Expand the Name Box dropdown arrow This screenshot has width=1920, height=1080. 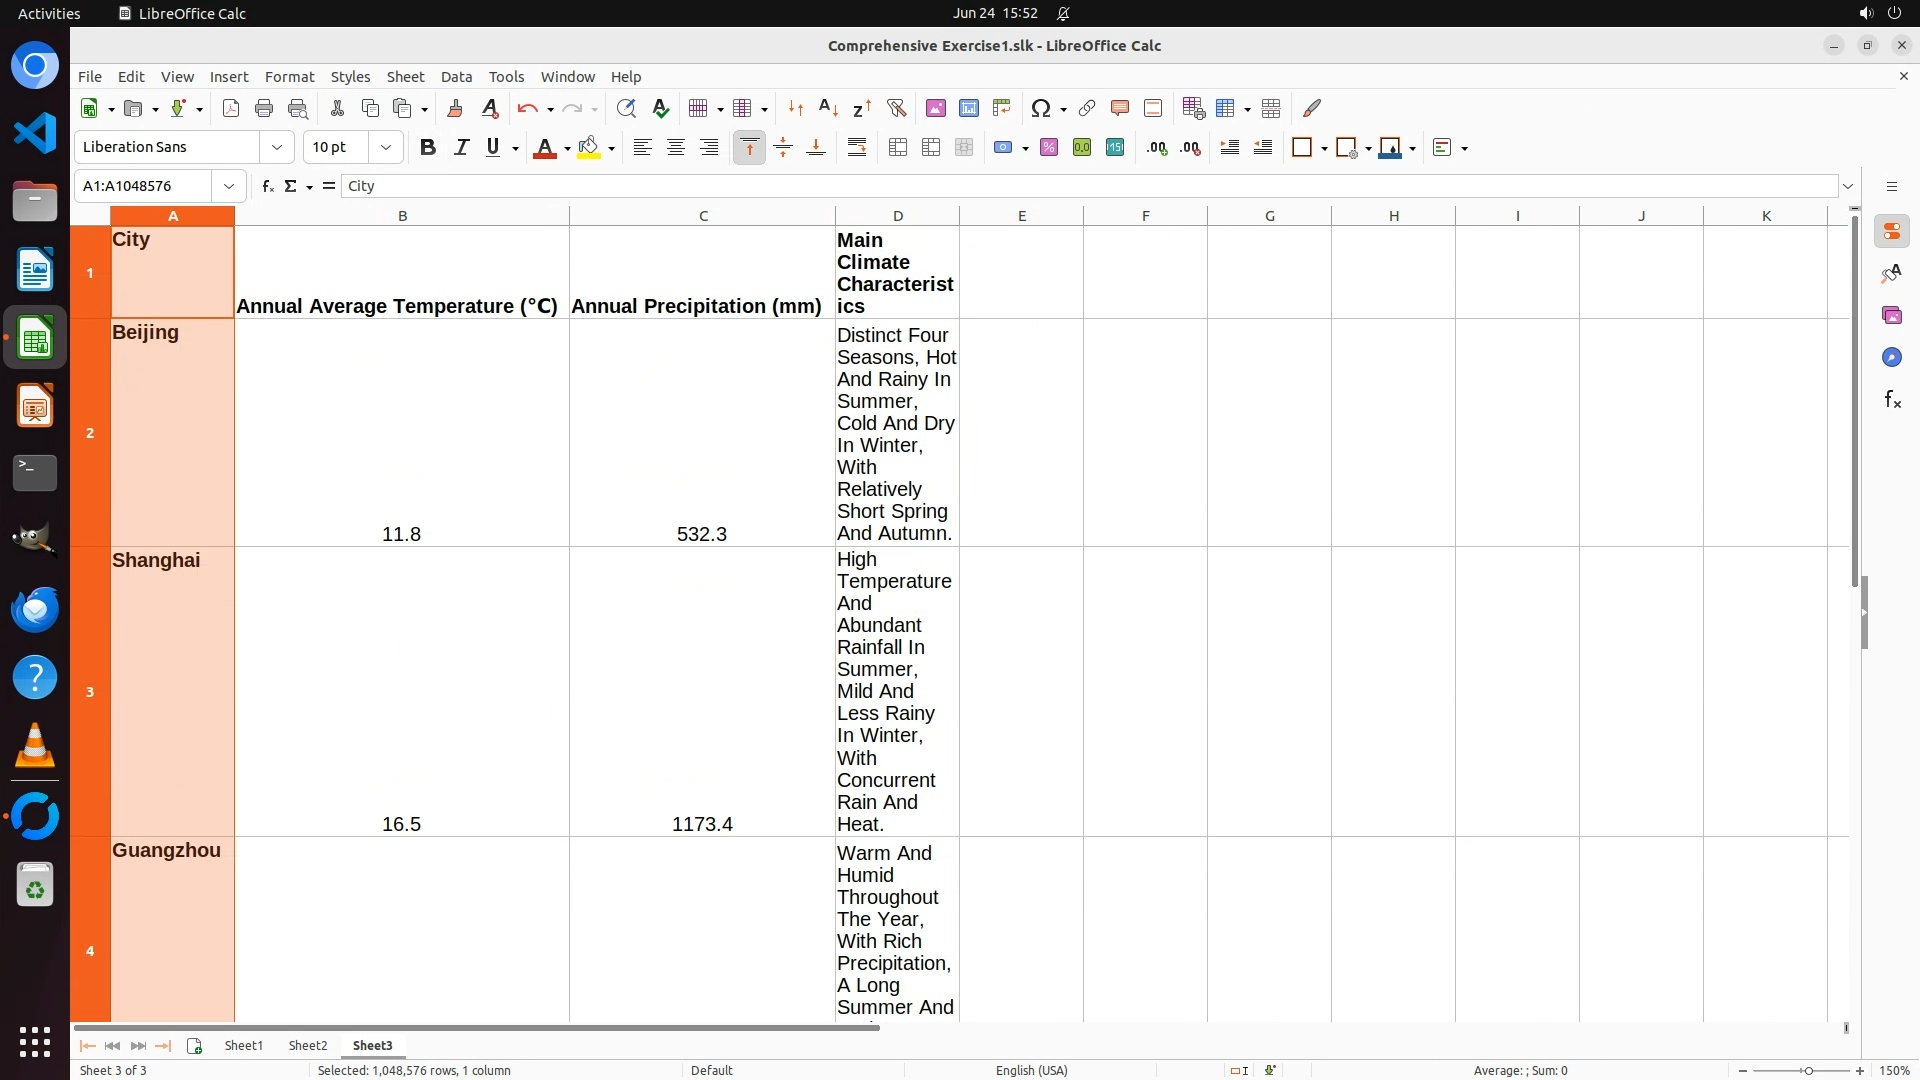tap(229, 186)
